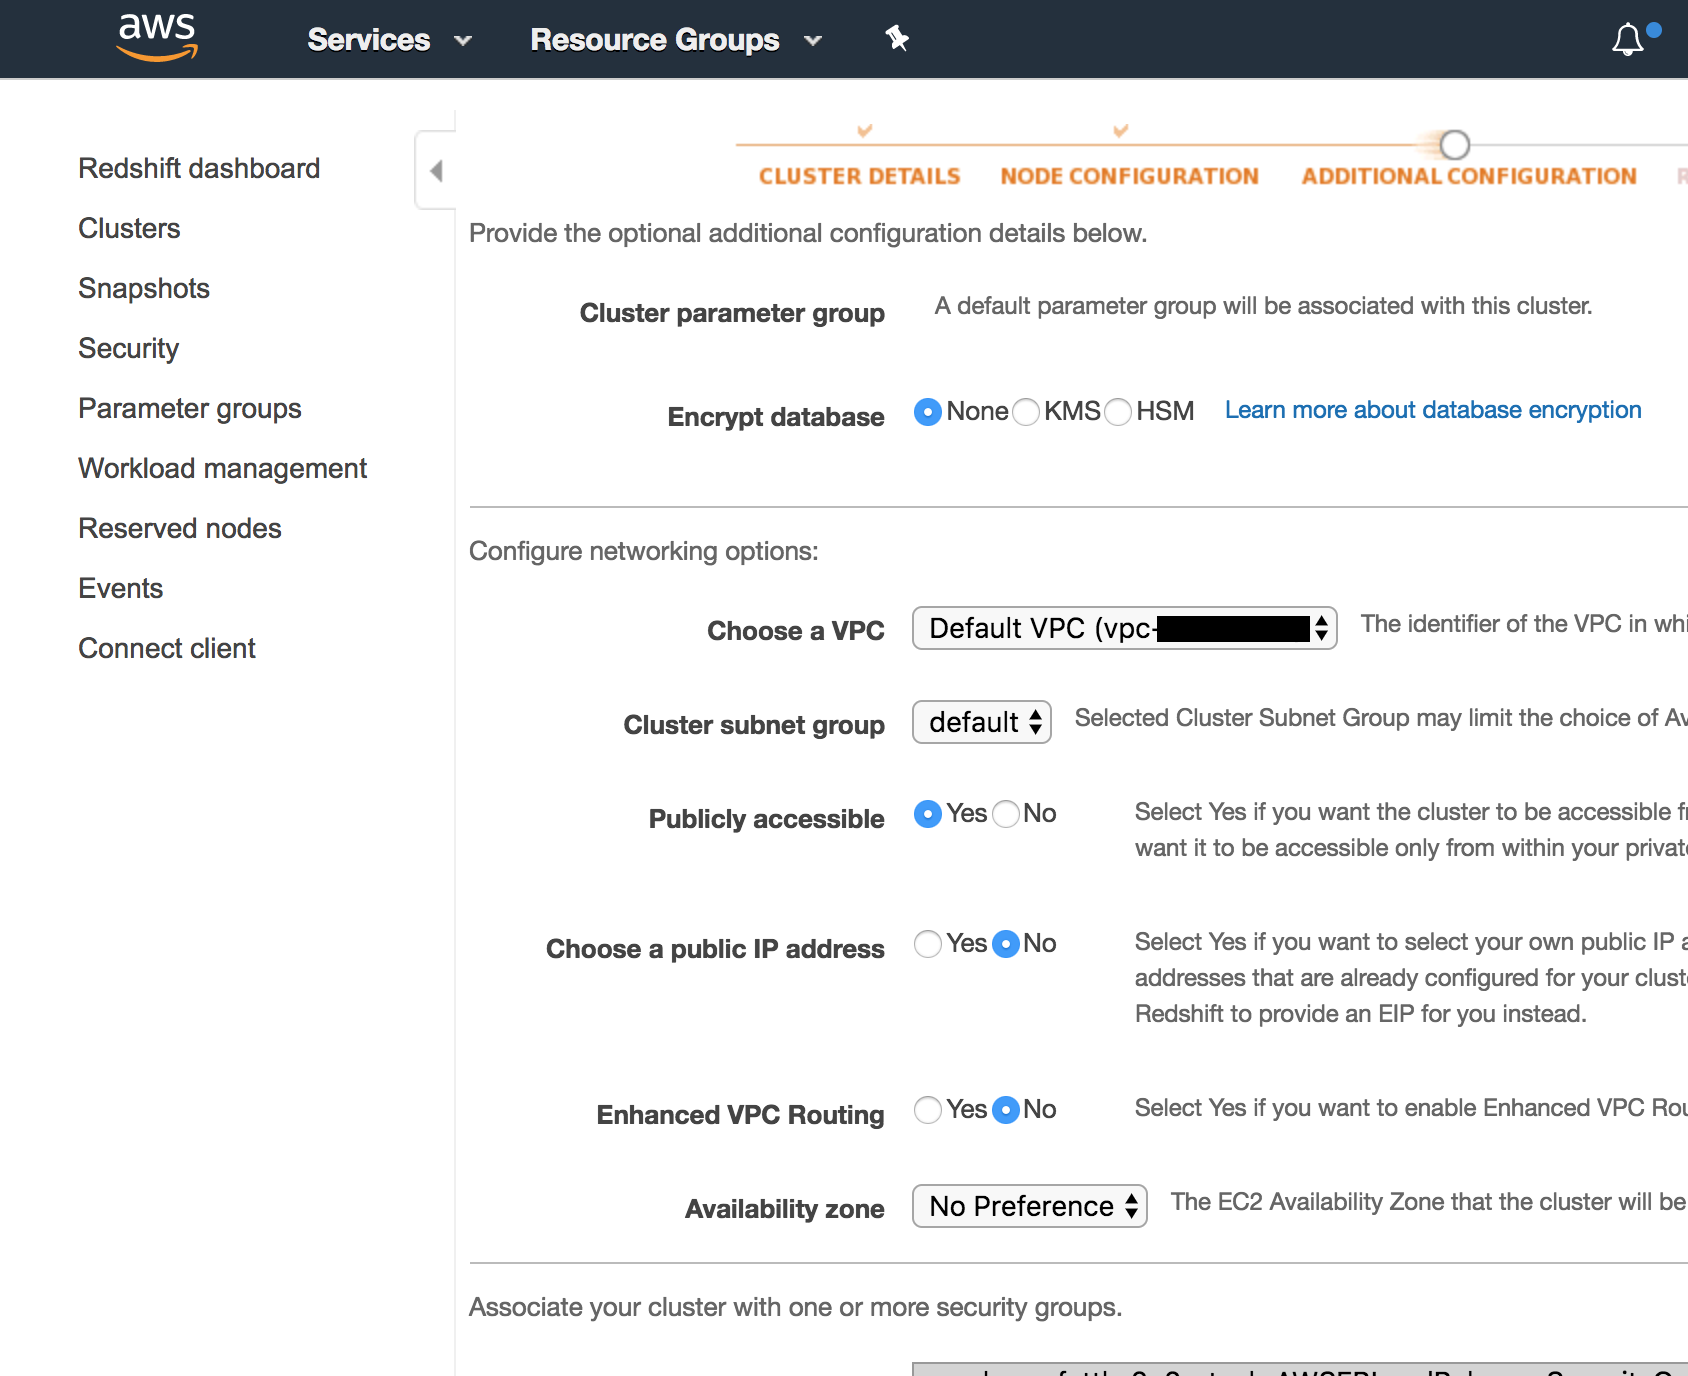
Task: Go to Cluster Details step
Action: [x=859, y=176]
